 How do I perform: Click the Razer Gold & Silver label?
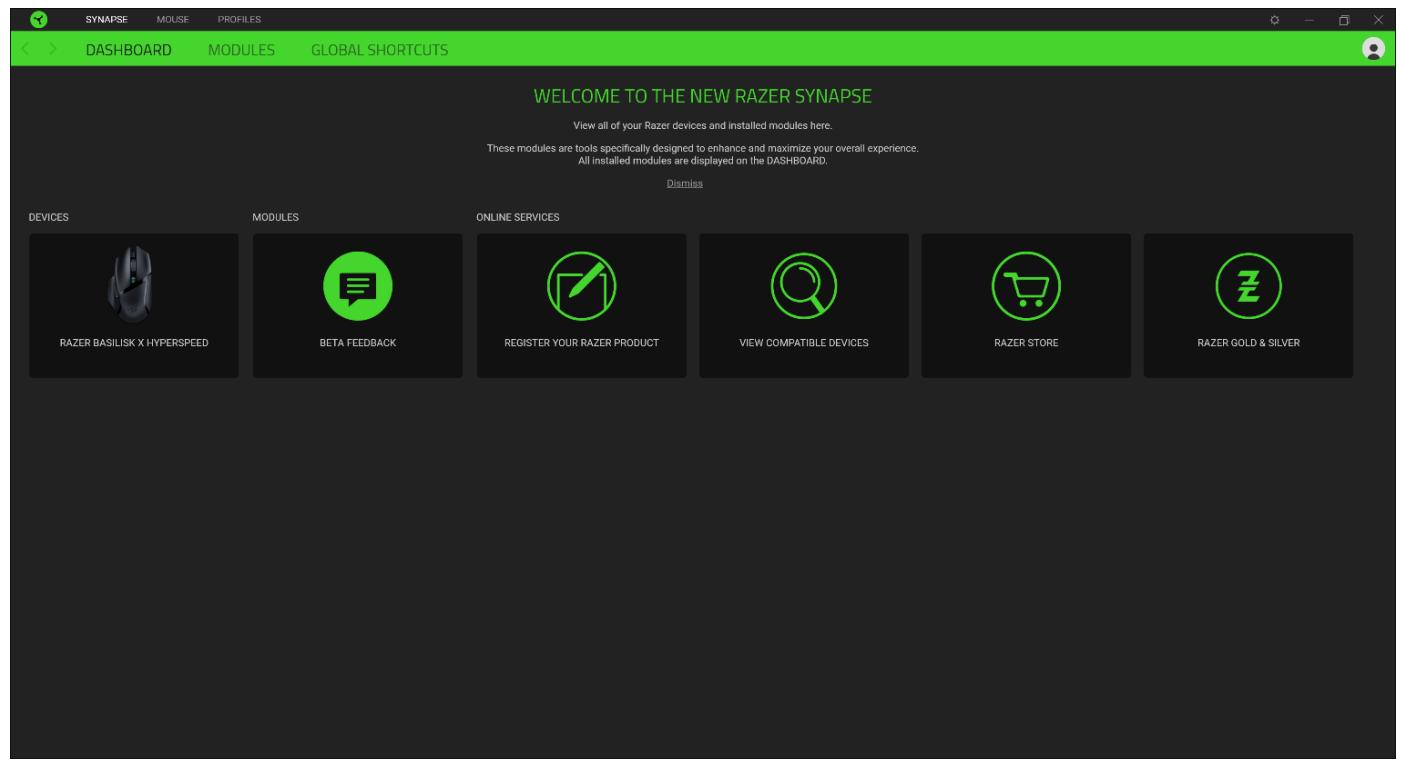pyautogui.click(x=1248, y=343)
